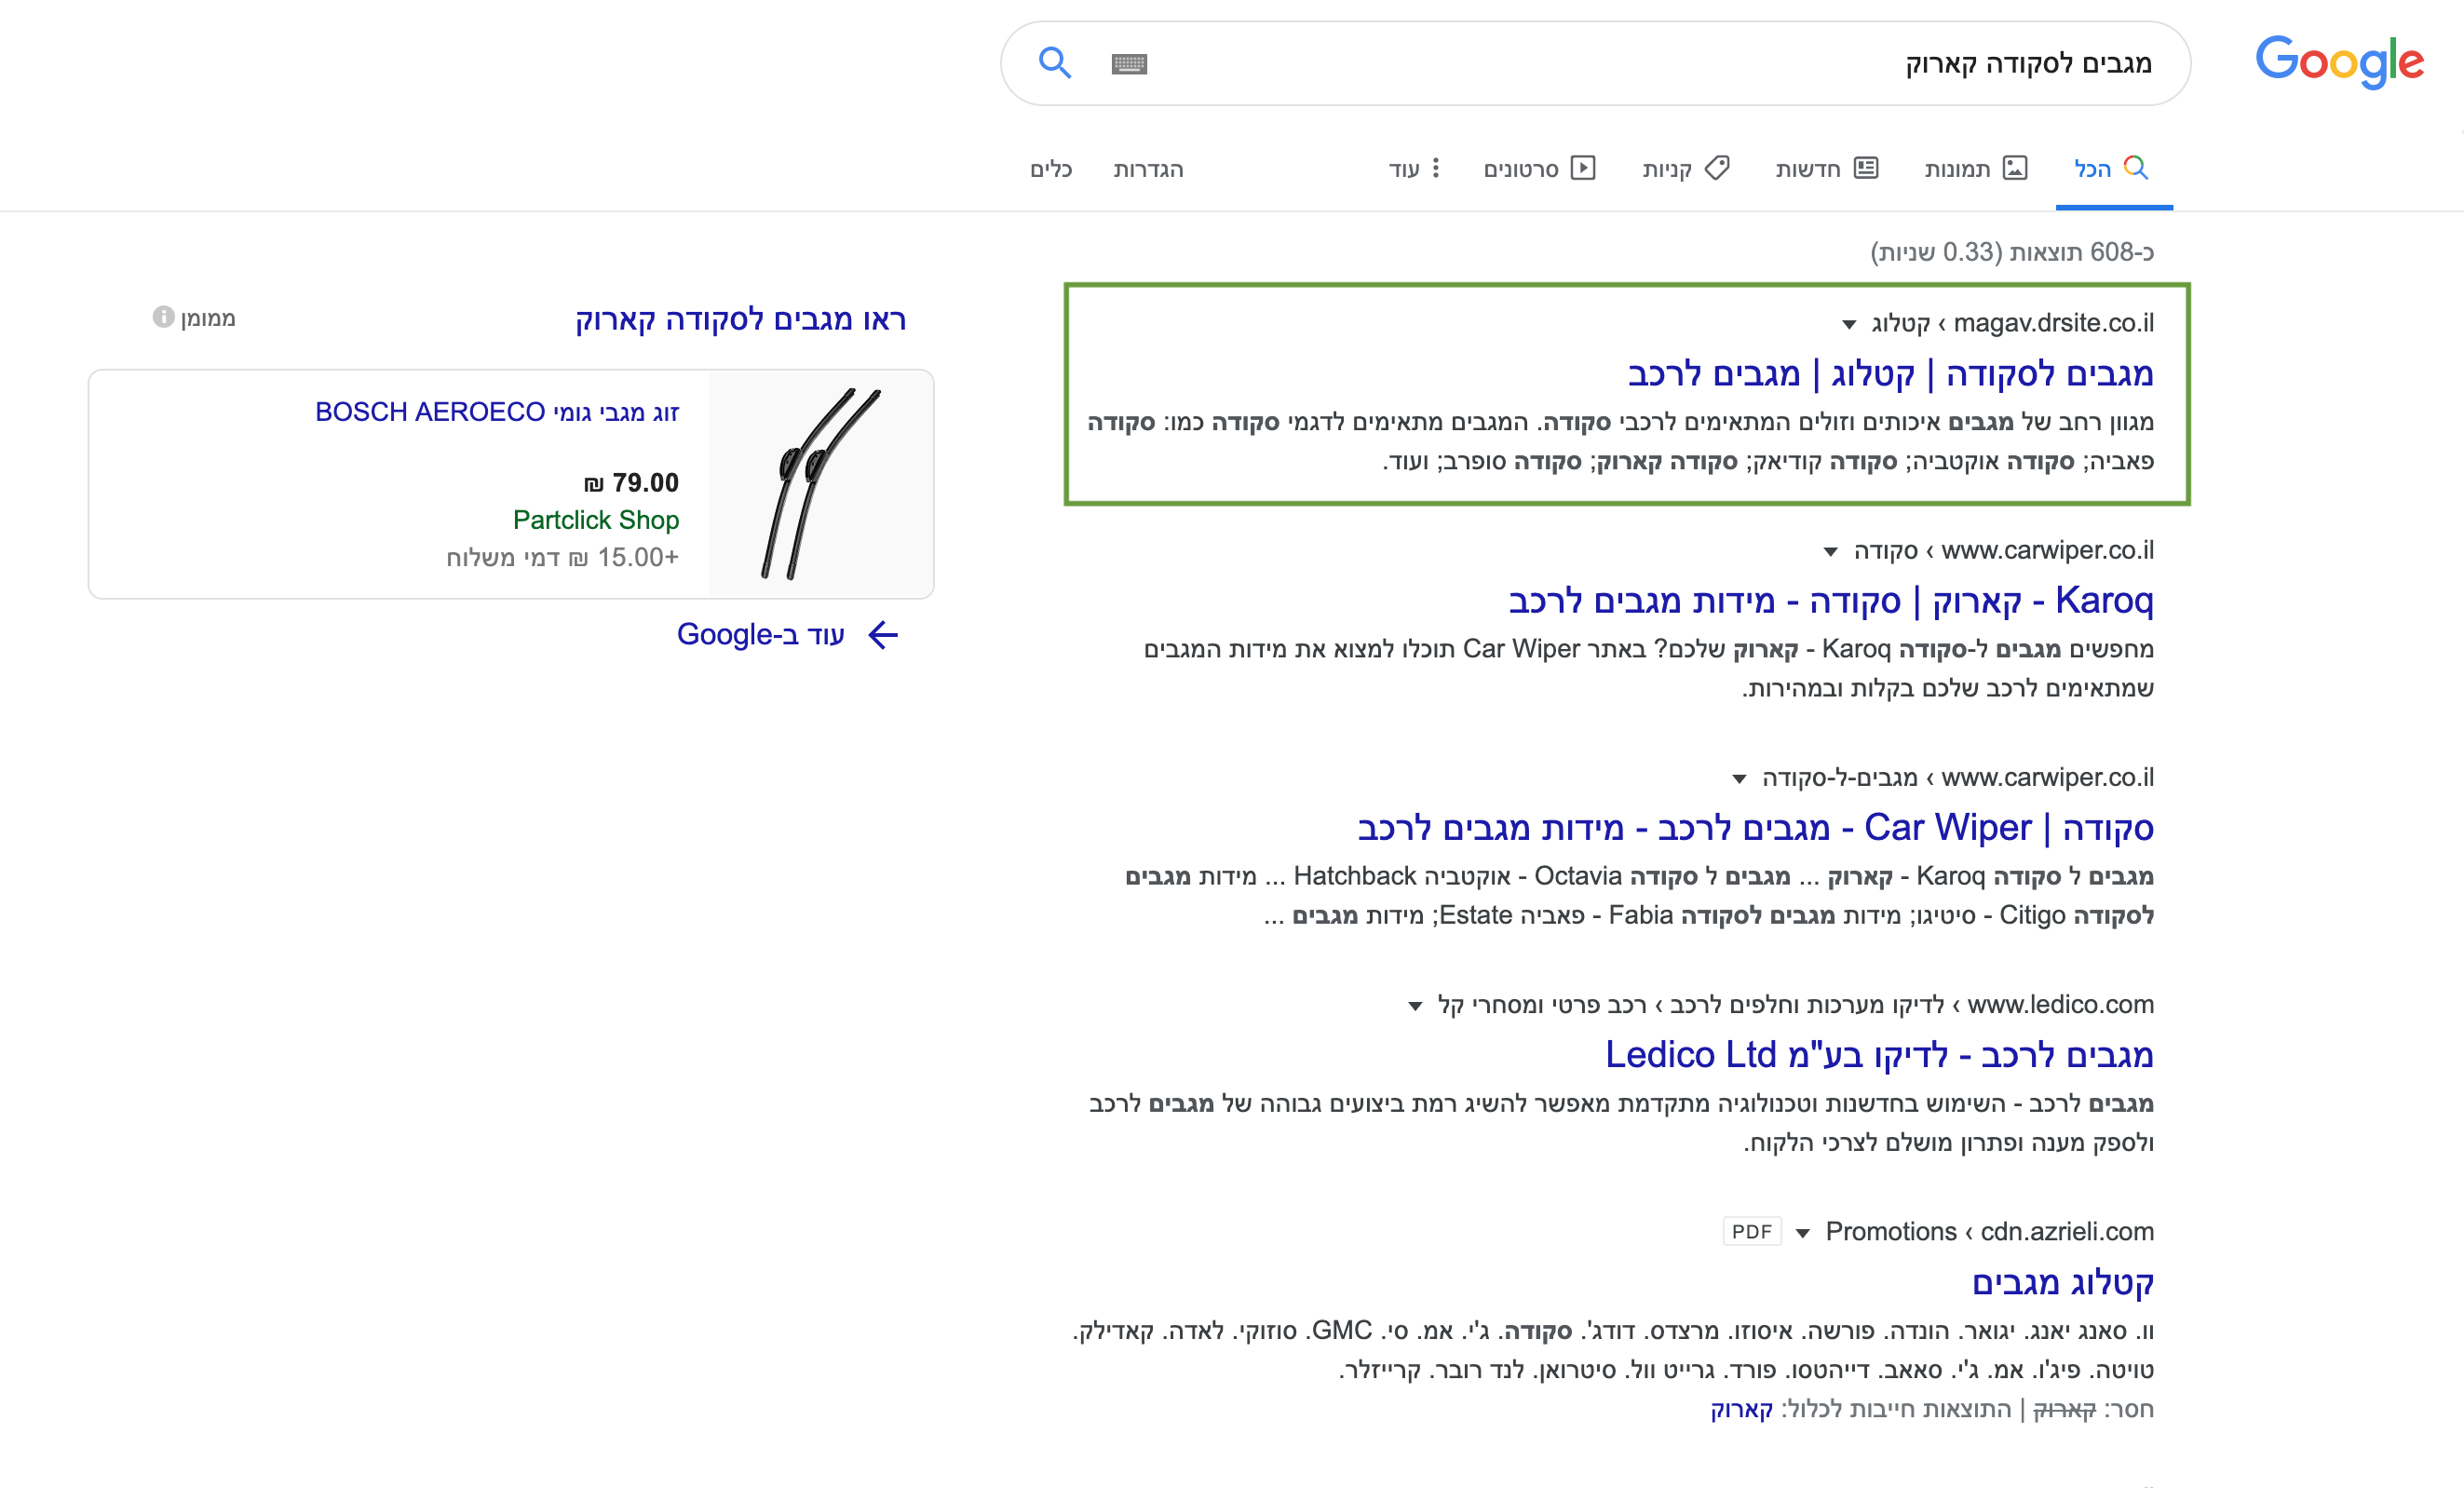Click the blue search magnifier icon

point(1054,63)
